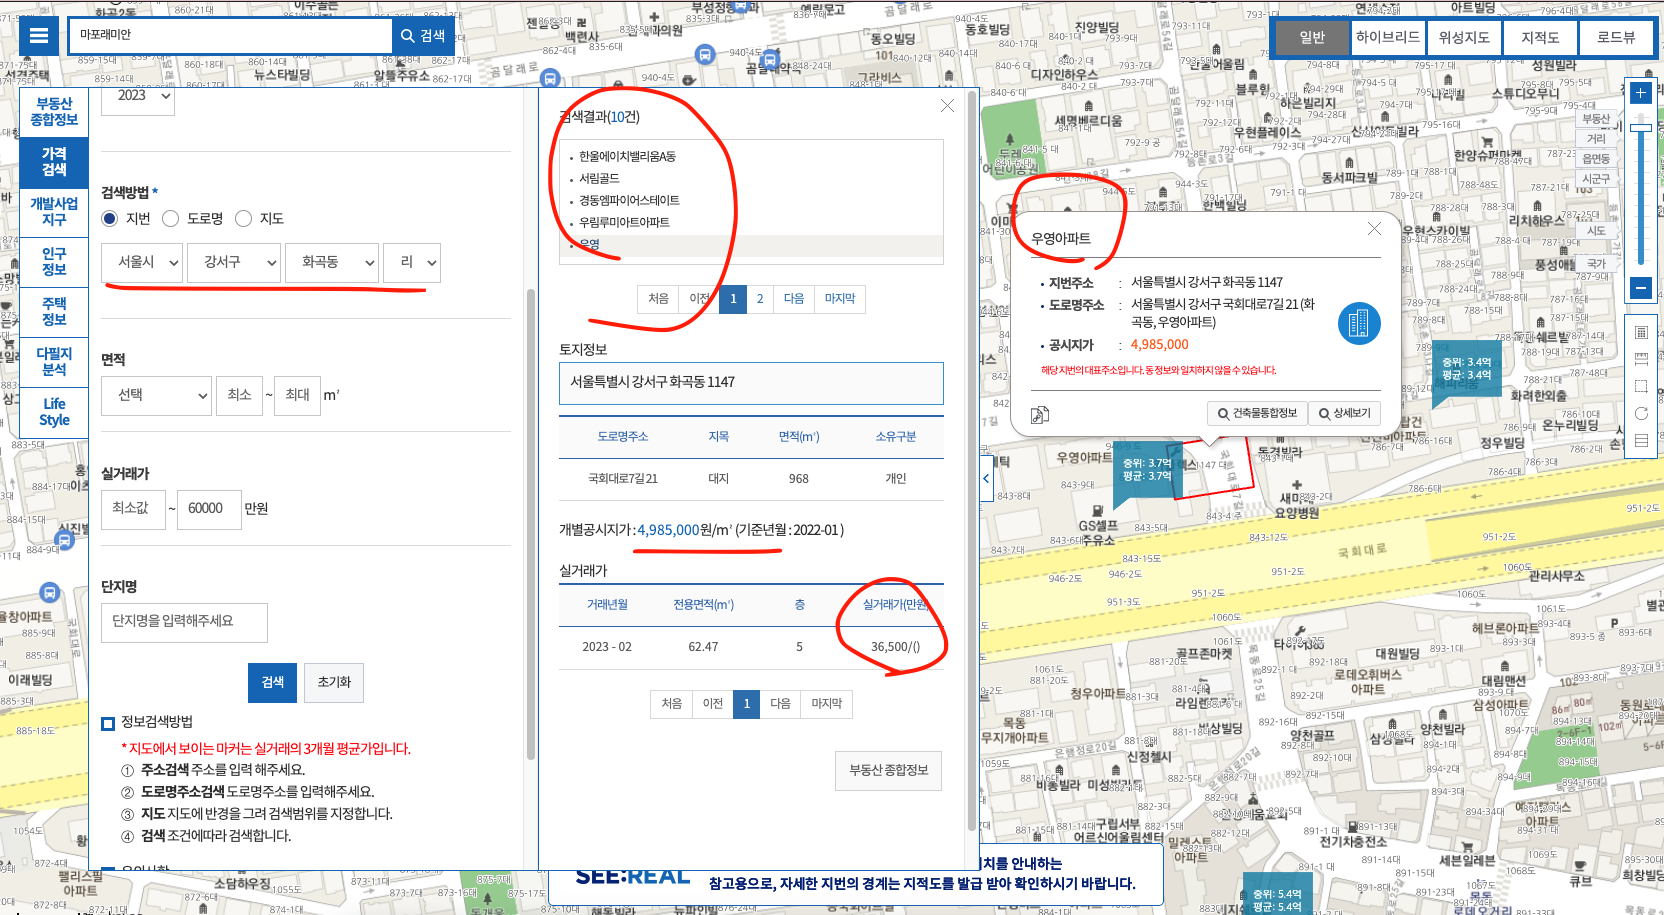Image resolution: width=1664 pixels, height=915 pixels.
Task: Click the copy-link document icon in popup
Action: (1040, 414)
